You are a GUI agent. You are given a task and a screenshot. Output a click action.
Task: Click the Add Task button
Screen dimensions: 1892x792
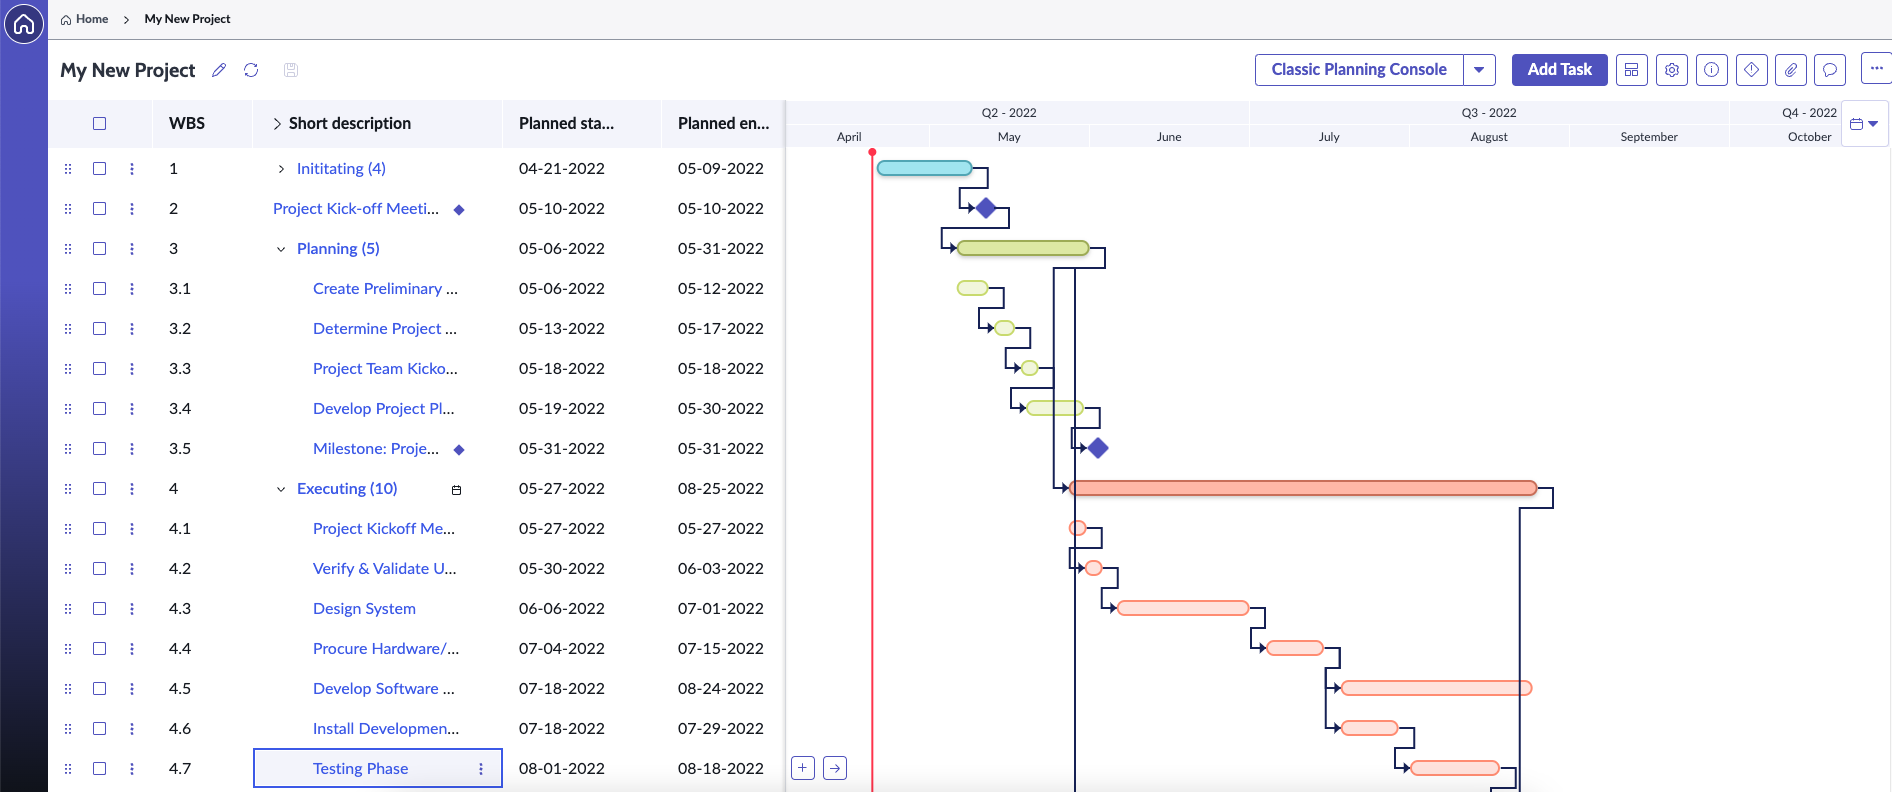pos(1559,70)
